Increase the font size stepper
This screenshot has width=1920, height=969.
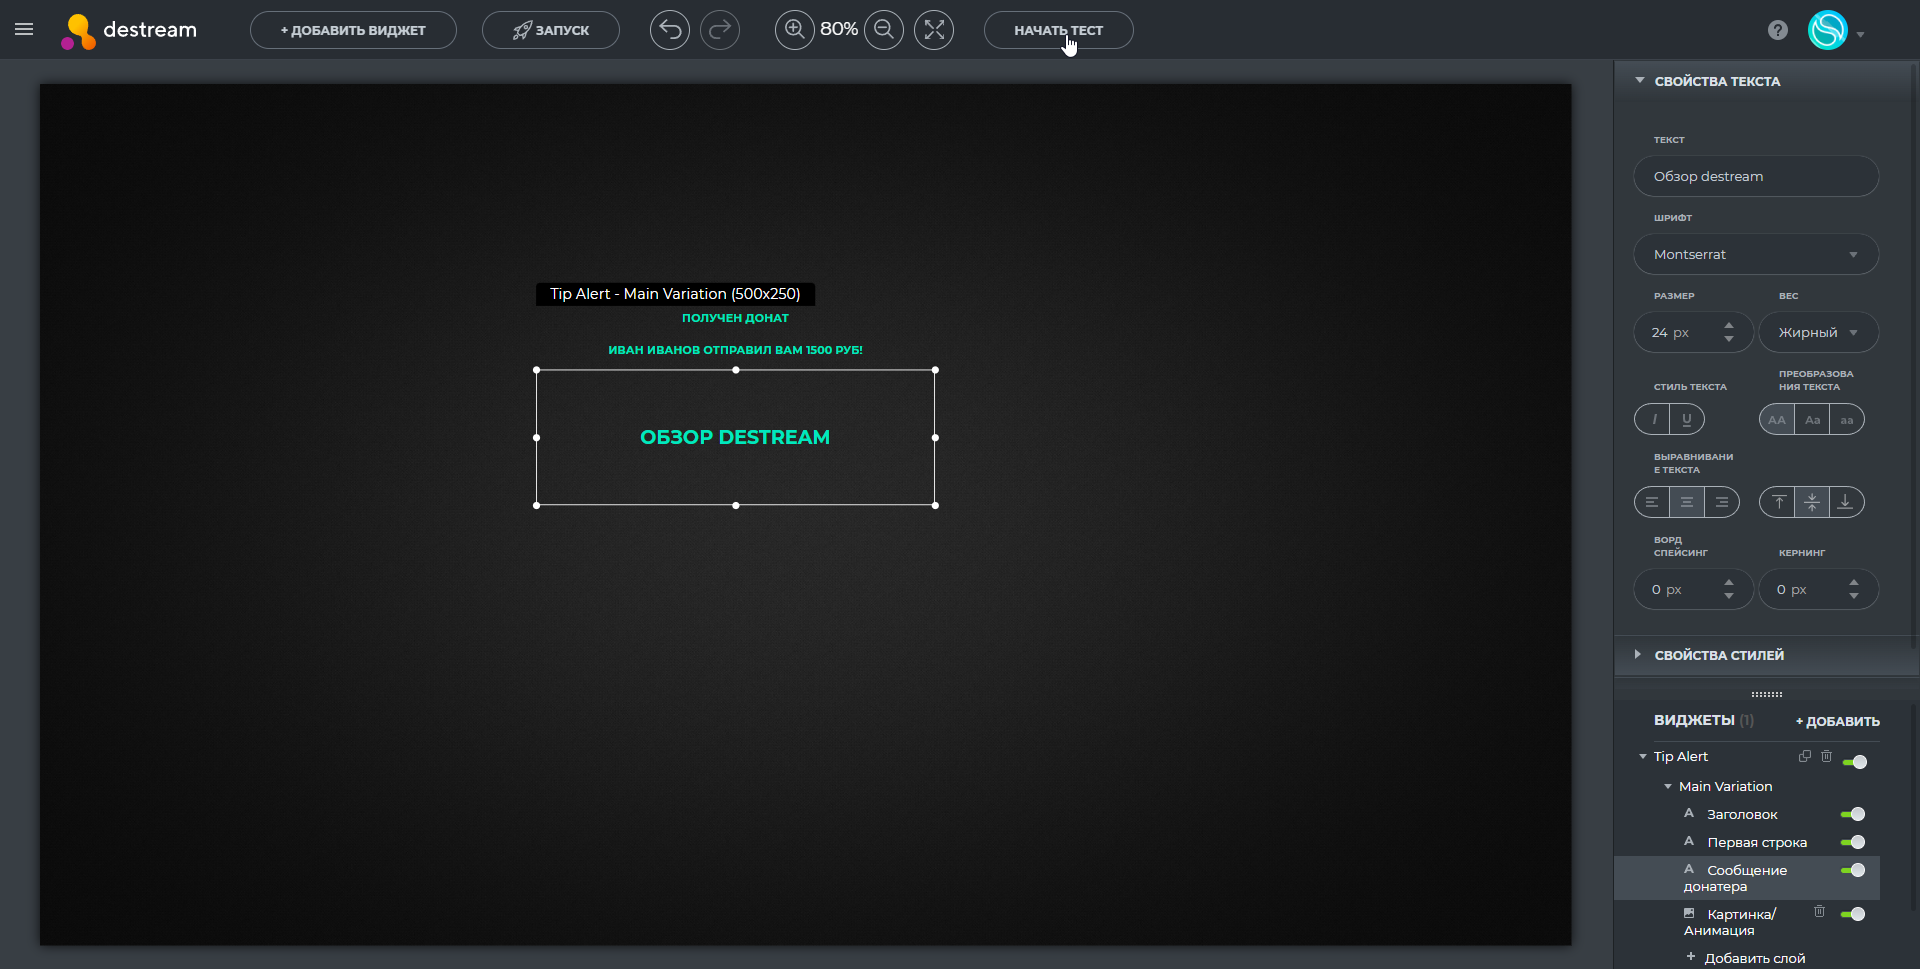tap(1729, 325)
